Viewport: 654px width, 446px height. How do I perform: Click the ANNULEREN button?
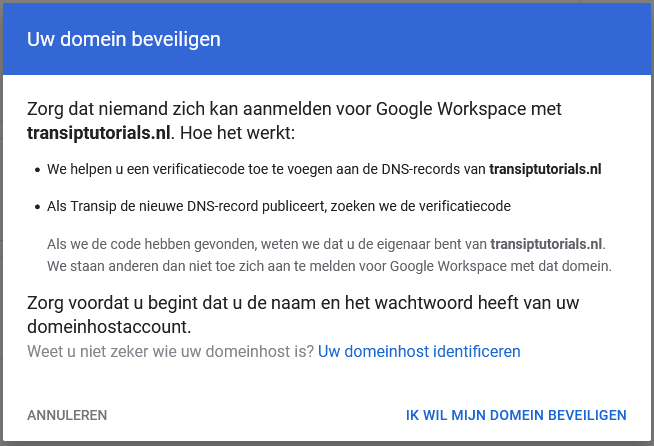67,415
